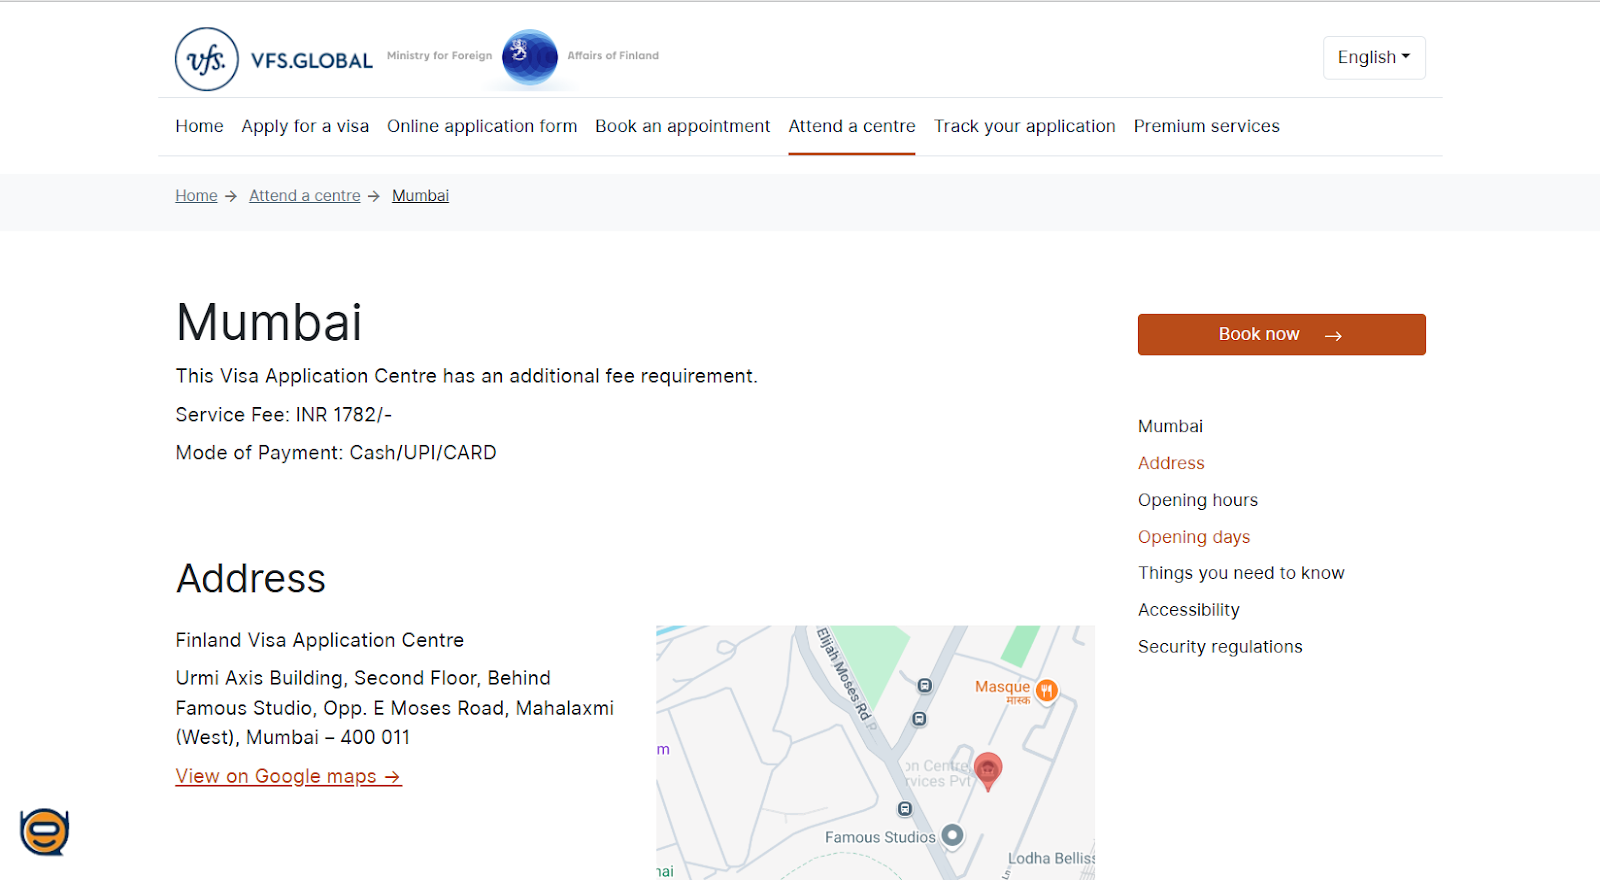Go to Home in navigation bar

[x=199, y=126]
